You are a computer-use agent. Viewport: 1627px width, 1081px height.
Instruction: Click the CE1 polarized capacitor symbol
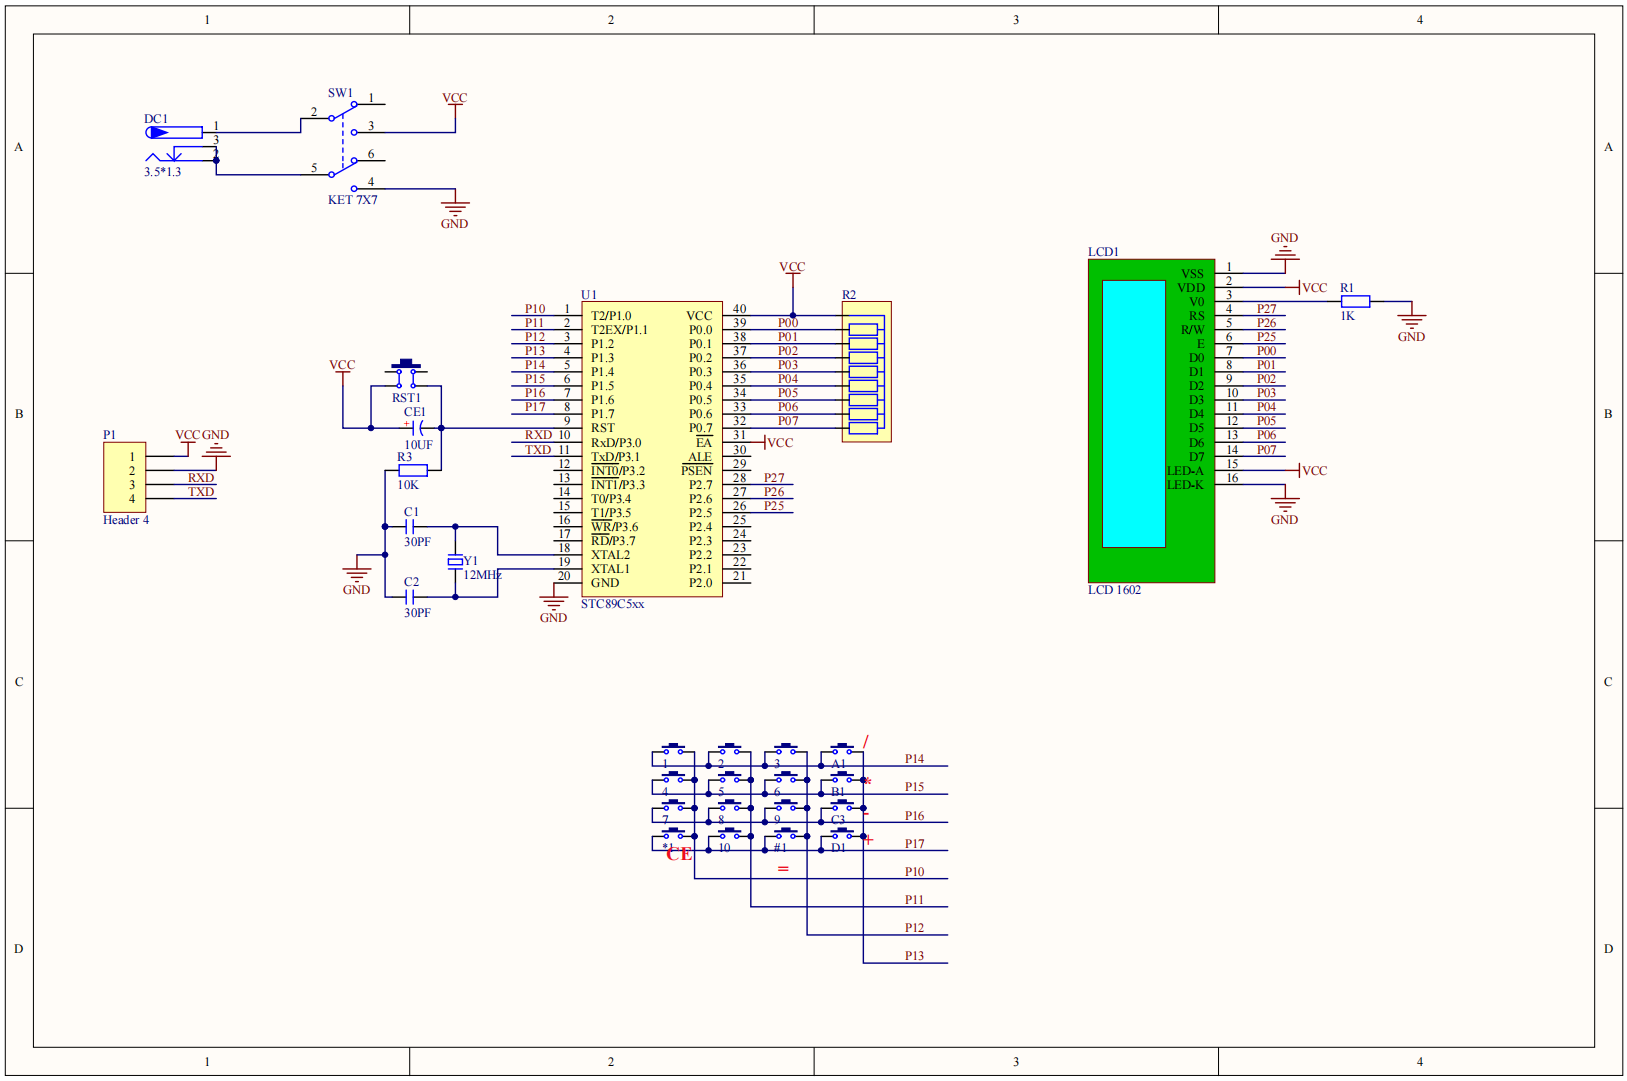point(414,428)
